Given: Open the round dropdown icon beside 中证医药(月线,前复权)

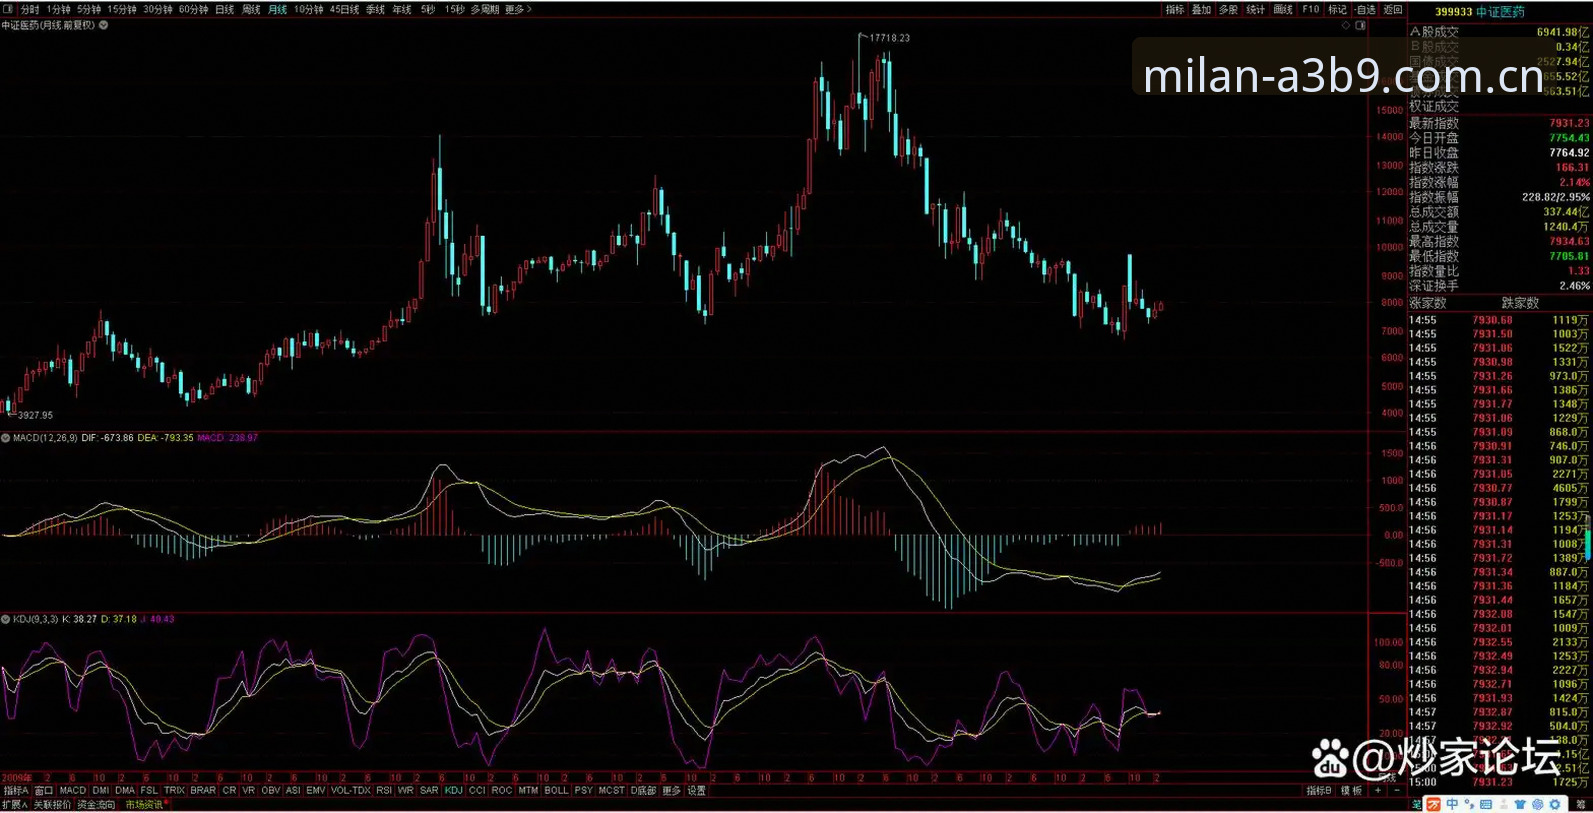Looking at the screenshot, I should (103, 25).
